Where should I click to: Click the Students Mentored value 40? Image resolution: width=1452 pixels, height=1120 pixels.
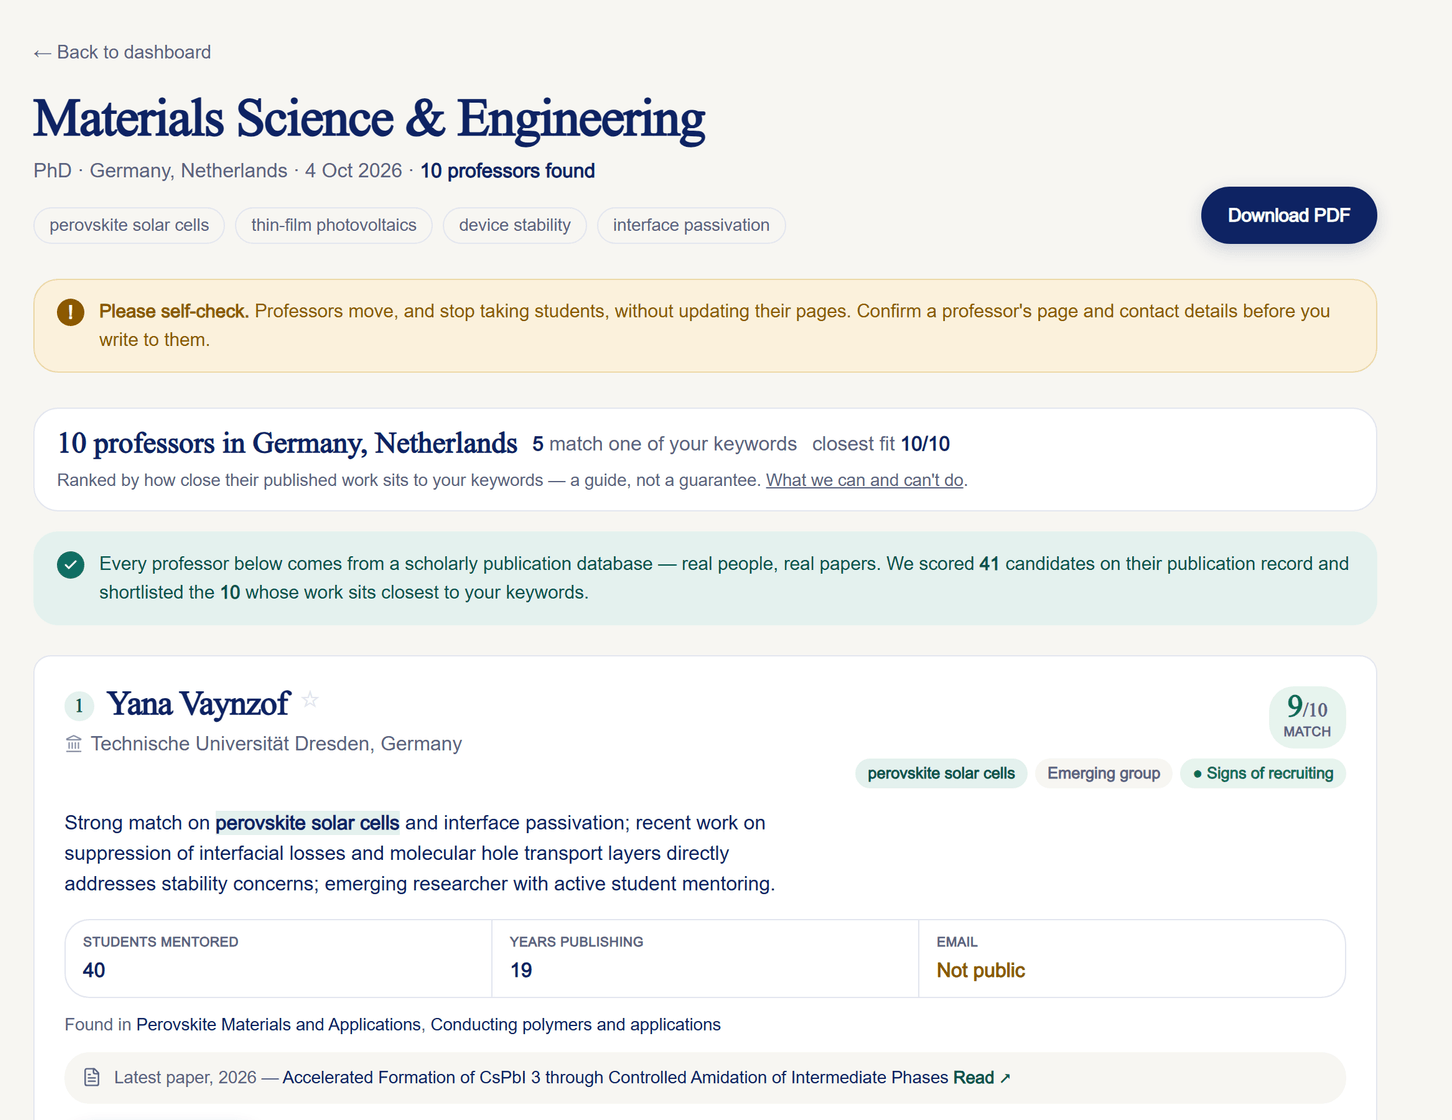pos(94,970)
